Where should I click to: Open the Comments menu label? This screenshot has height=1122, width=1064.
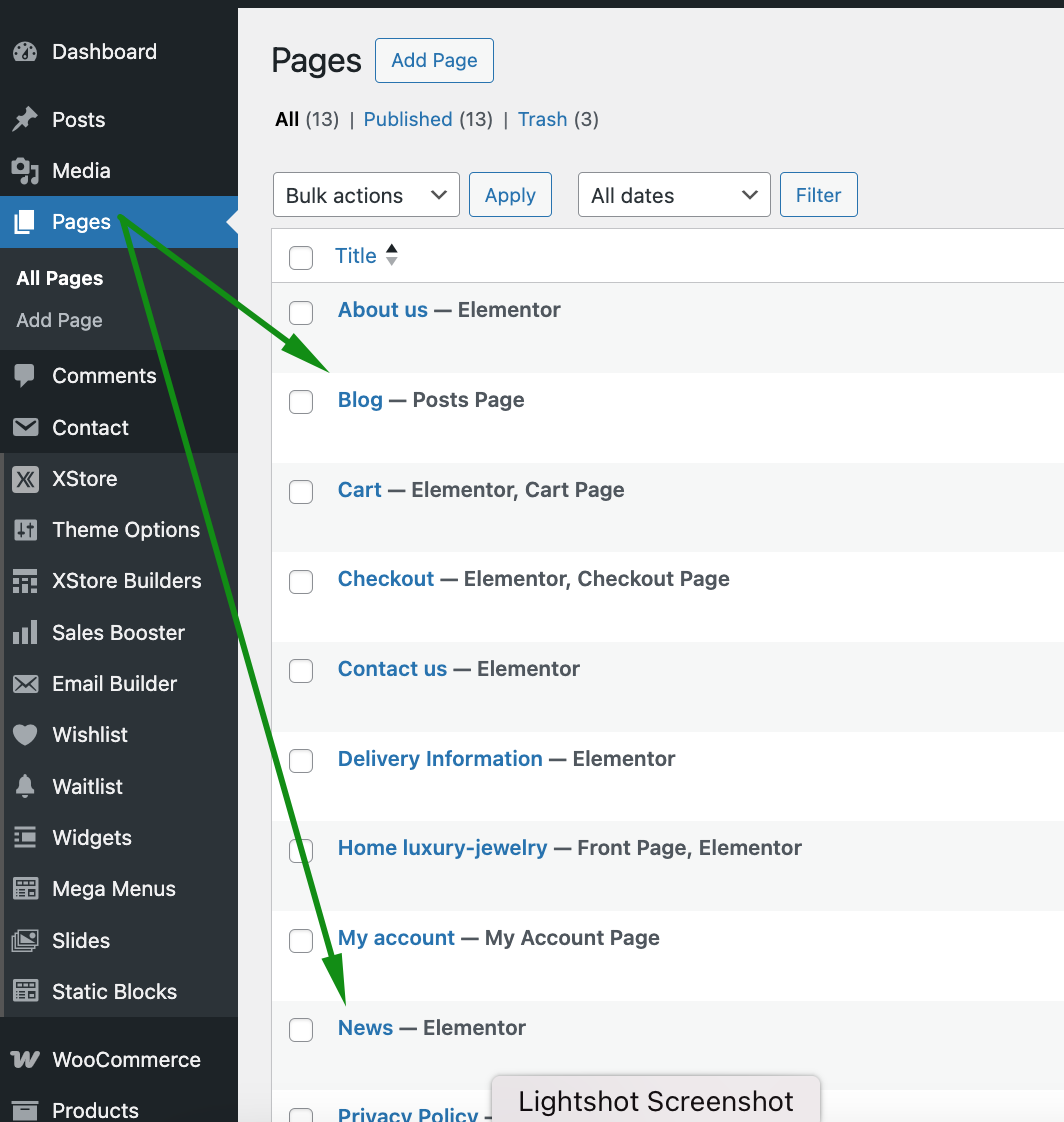point(104,376)
